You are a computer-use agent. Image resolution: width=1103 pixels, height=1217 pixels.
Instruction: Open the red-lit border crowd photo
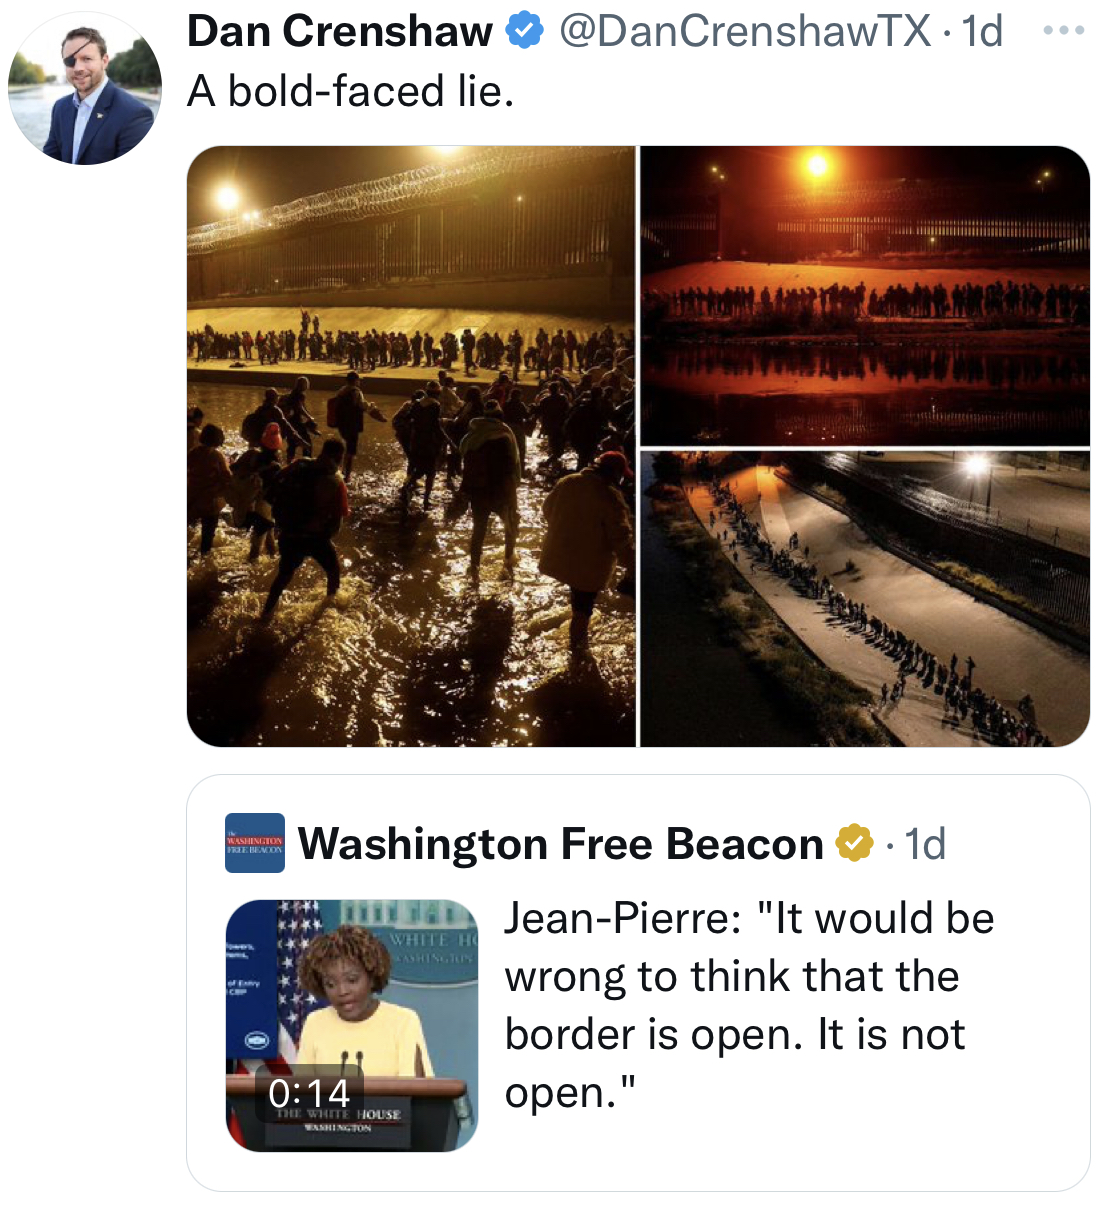point(865,295)
